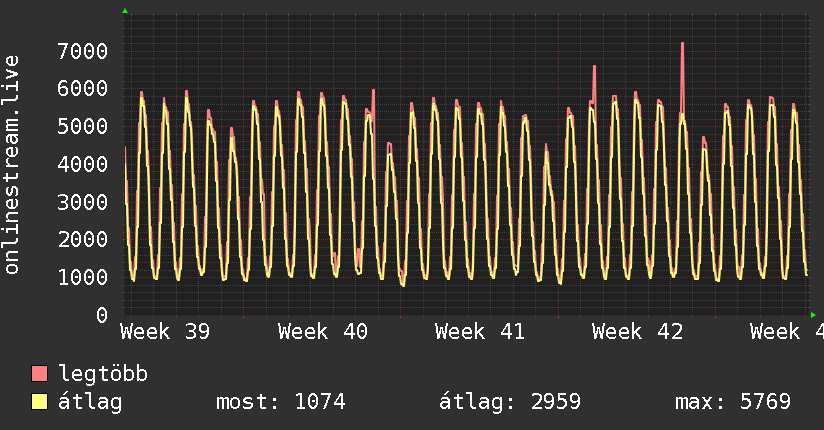Click the Week 42 axis label

pyautogui.click(x=637, y=332)
